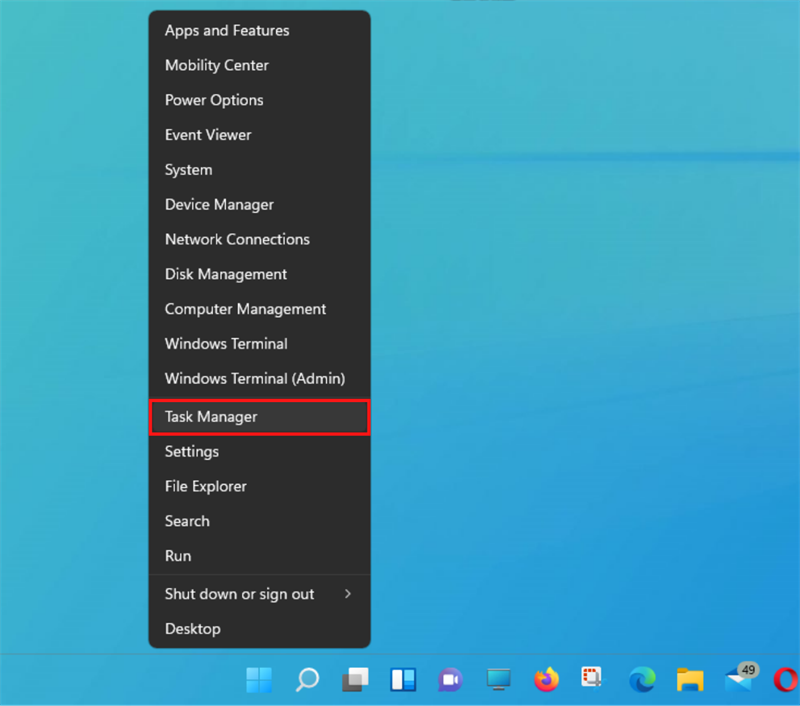The height and width of the screenshot is (706, 800).
Task: Select System in the context menu
Action: (x=259, y=170)
